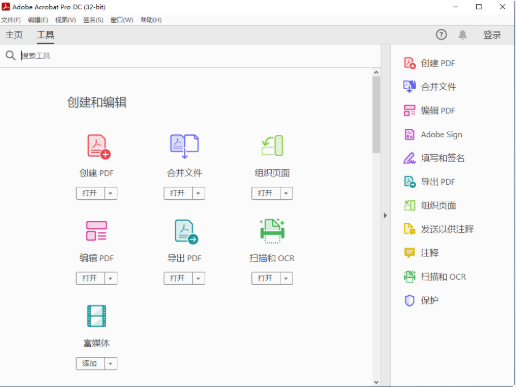Focus the 搜索工具 search field
Image resolution: width=516 pixels, height=387 pixels.
[x=200, y=56]
